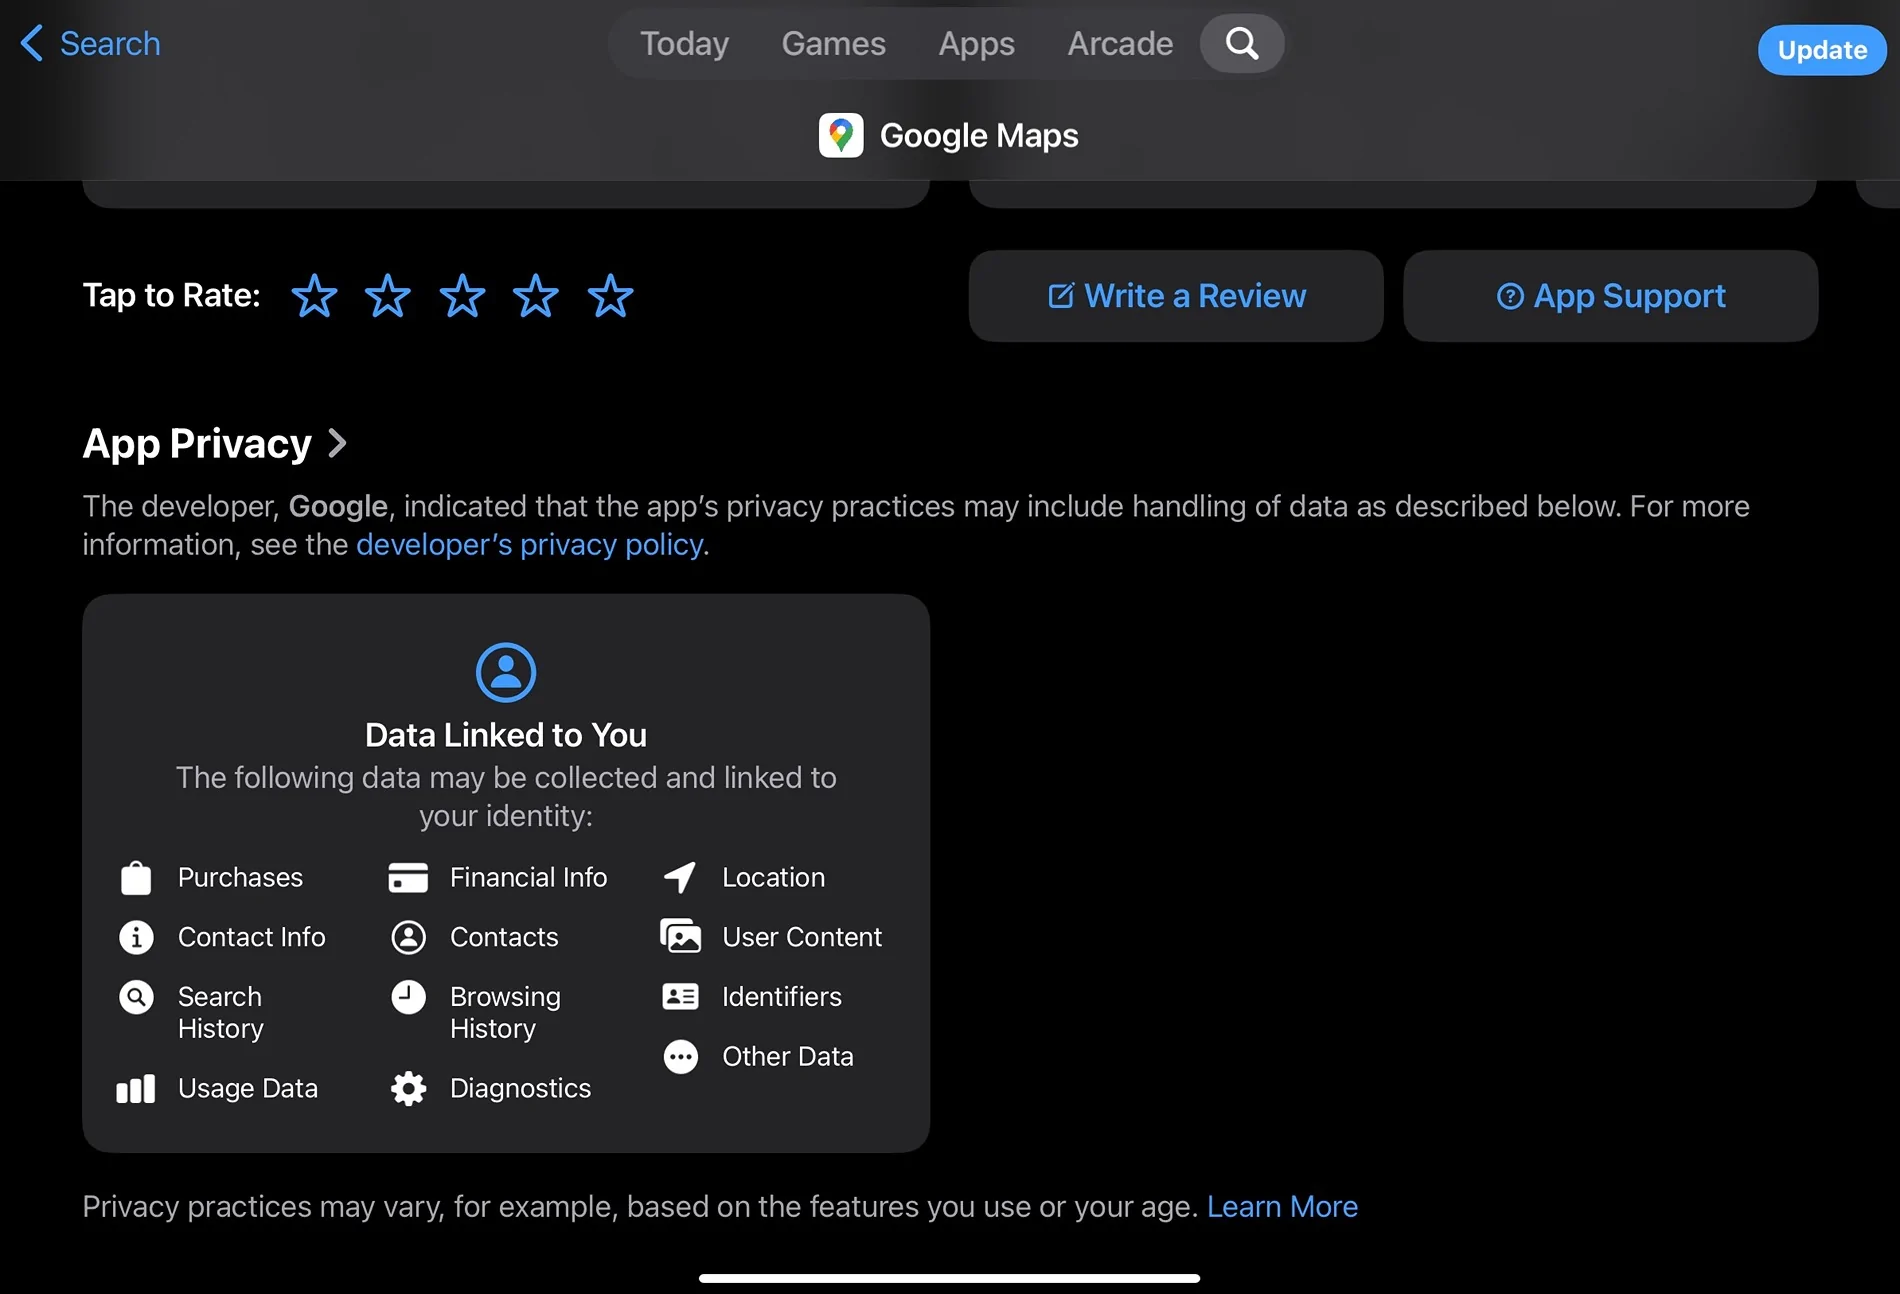This screenshot has width=1900, height=1294.
Task: Rate the app two stars
Action: tap(388, 296)
